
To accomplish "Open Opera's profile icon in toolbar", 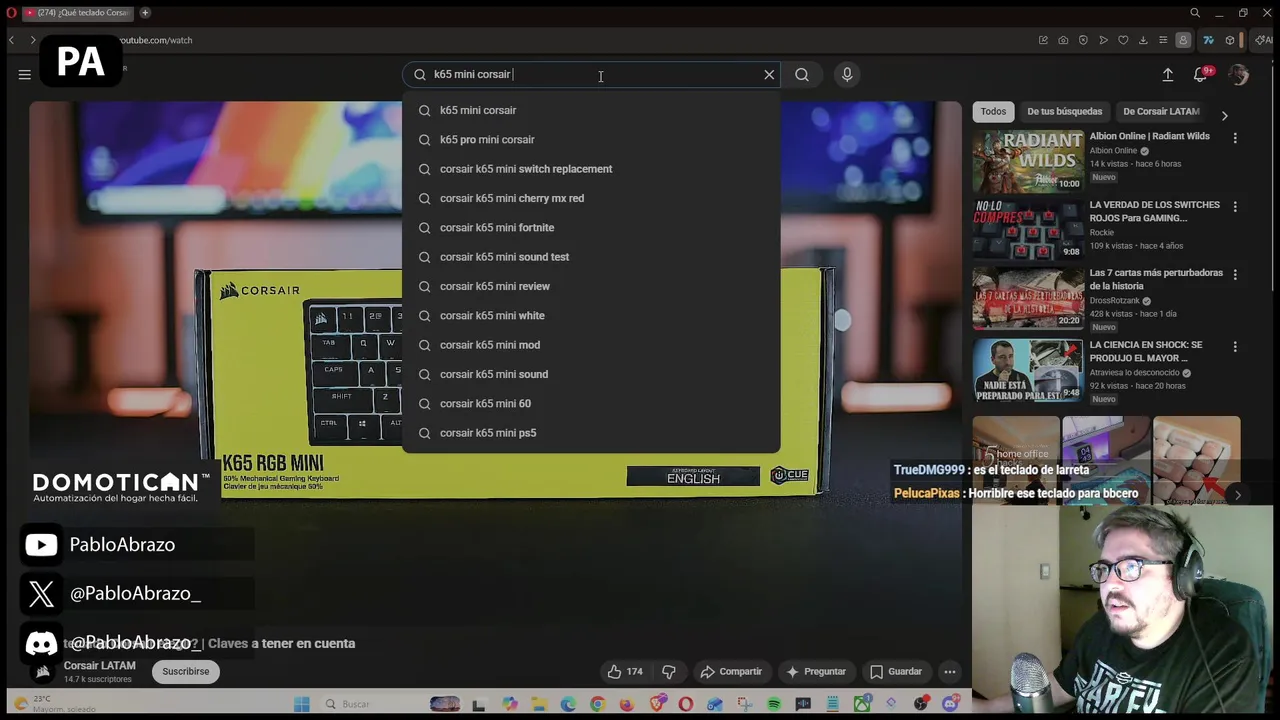I will (1183, 40).
